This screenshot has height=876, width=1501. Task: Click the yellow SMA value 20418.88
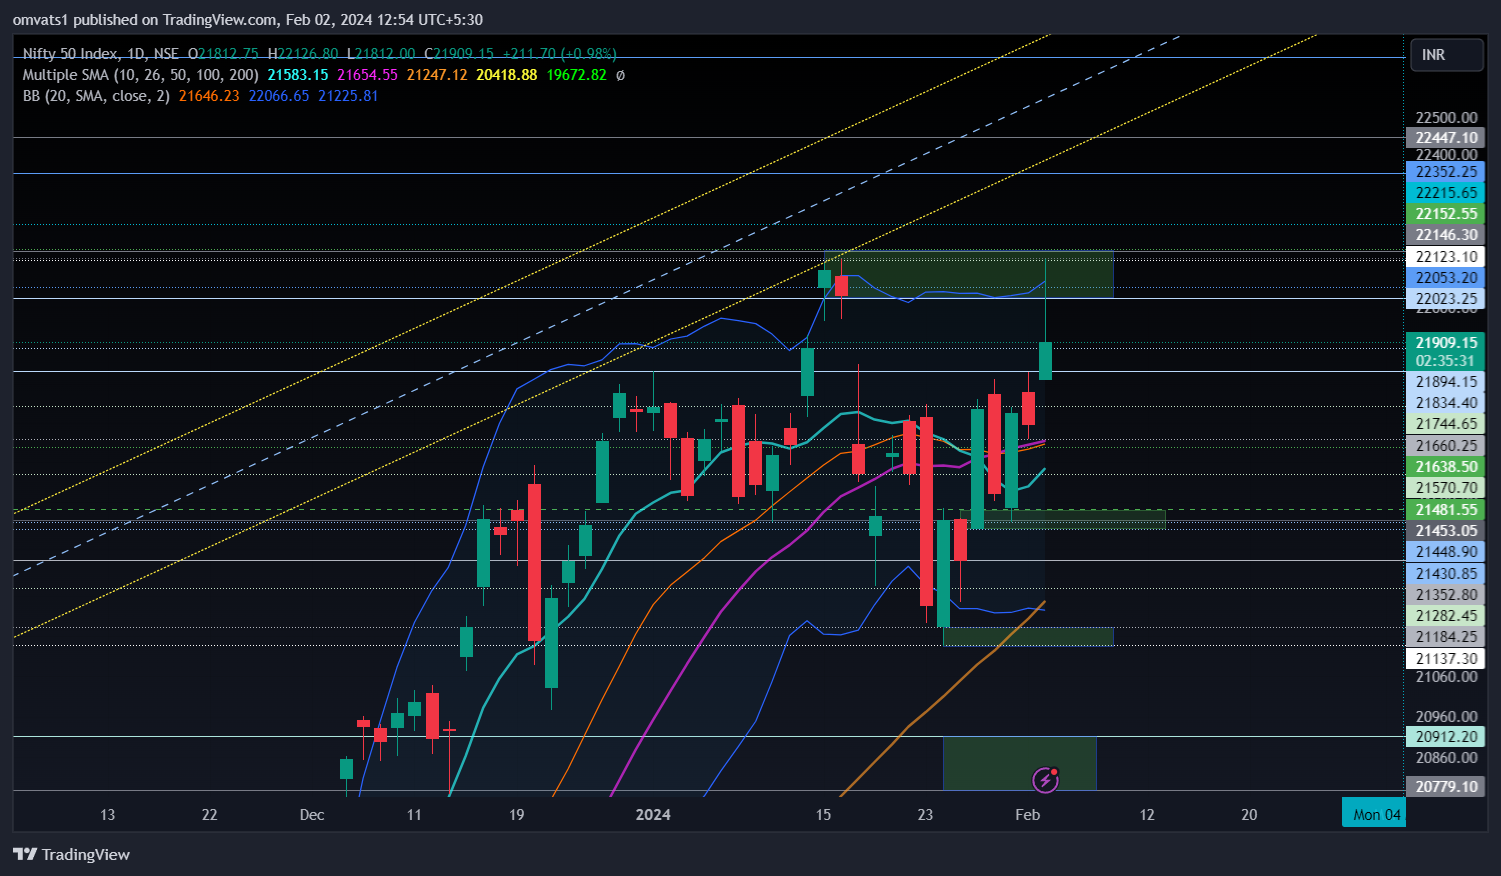point(507,75)
